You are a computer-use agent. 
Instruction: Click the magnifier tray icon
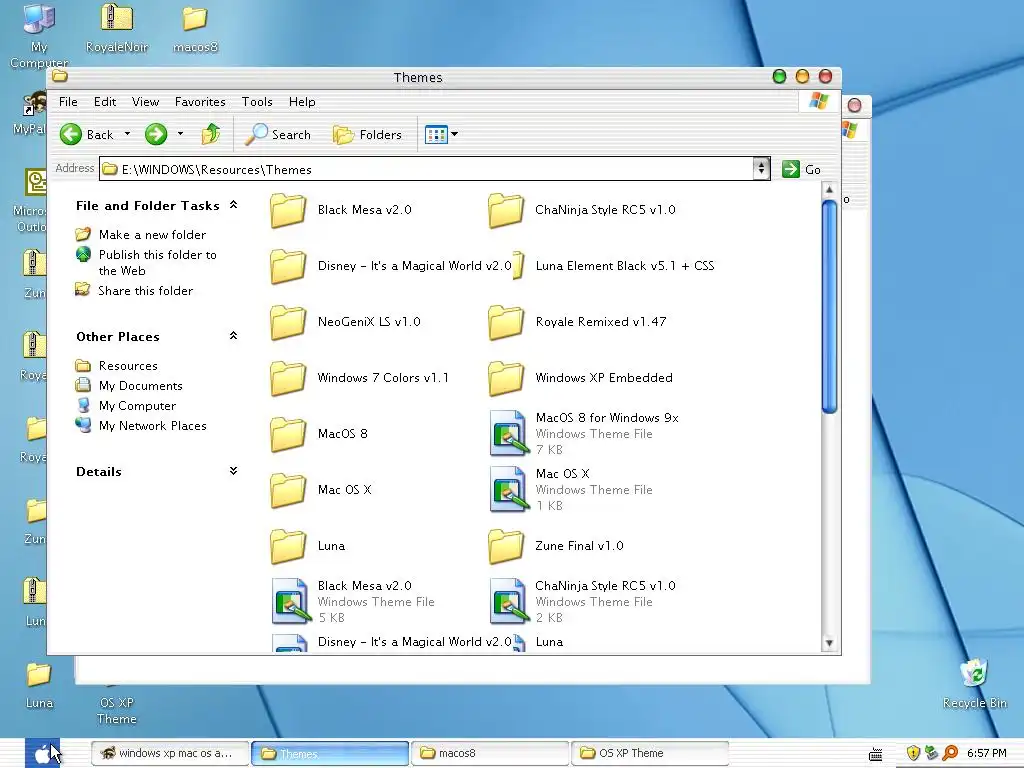coord(951,754)
